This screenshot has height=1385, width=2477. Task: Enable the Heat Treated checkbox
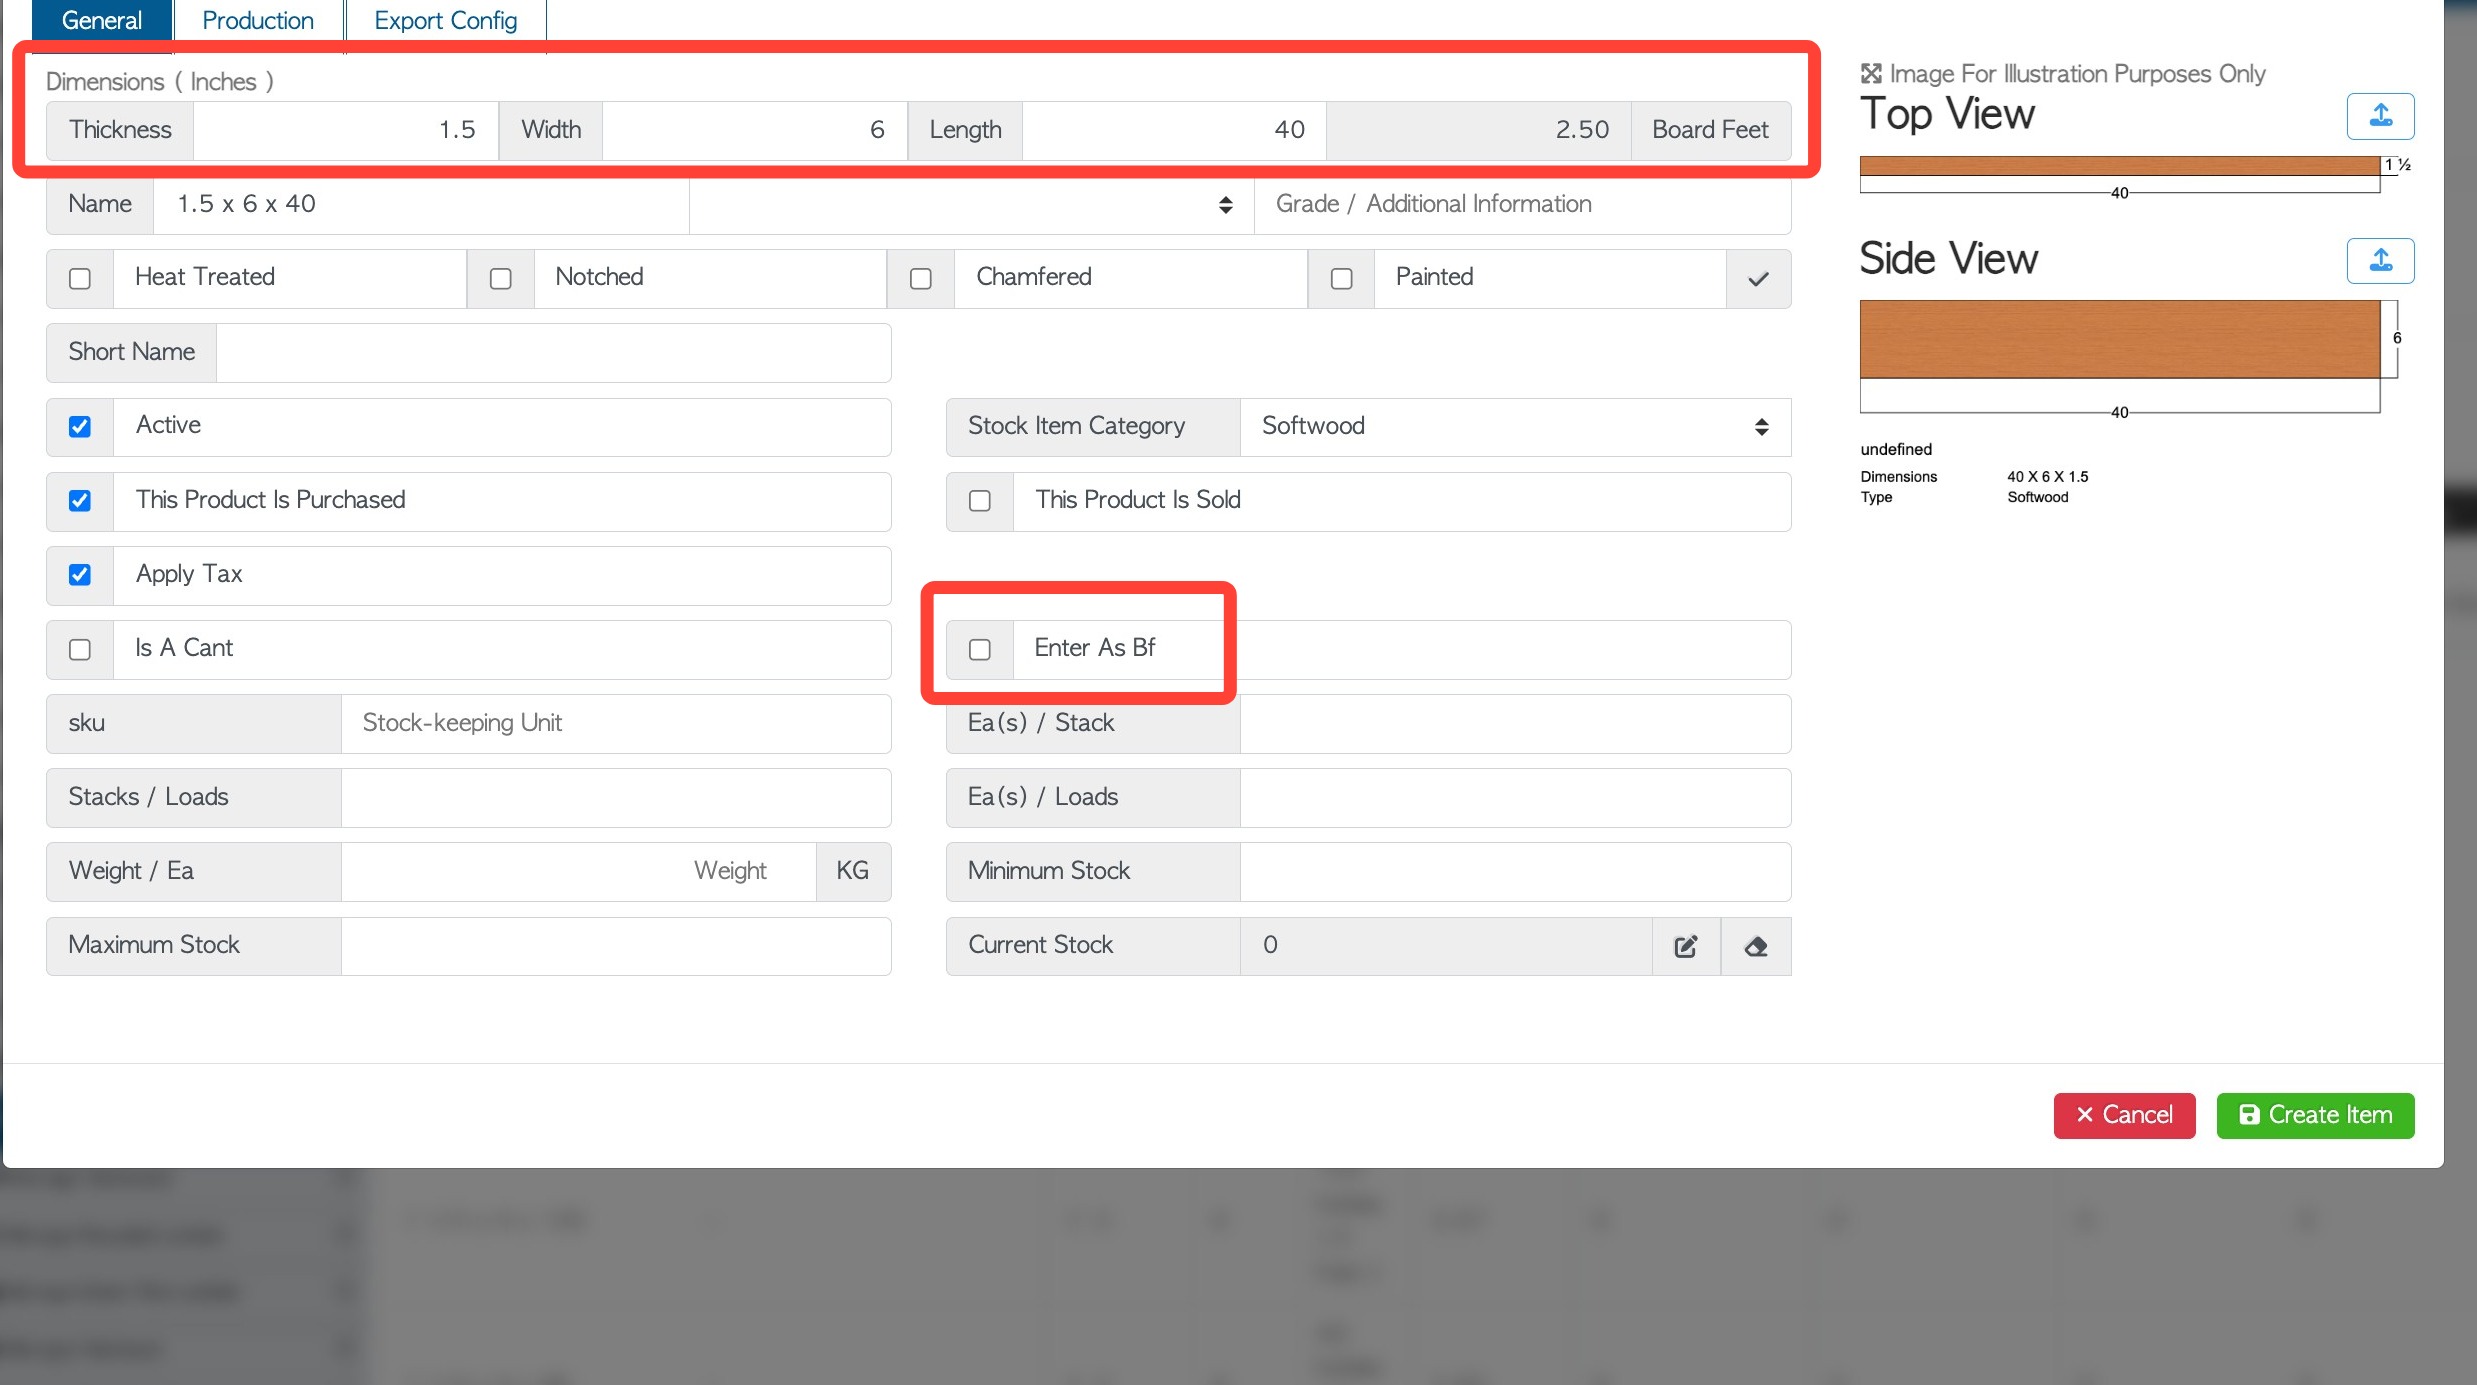(x=80, y=279)
